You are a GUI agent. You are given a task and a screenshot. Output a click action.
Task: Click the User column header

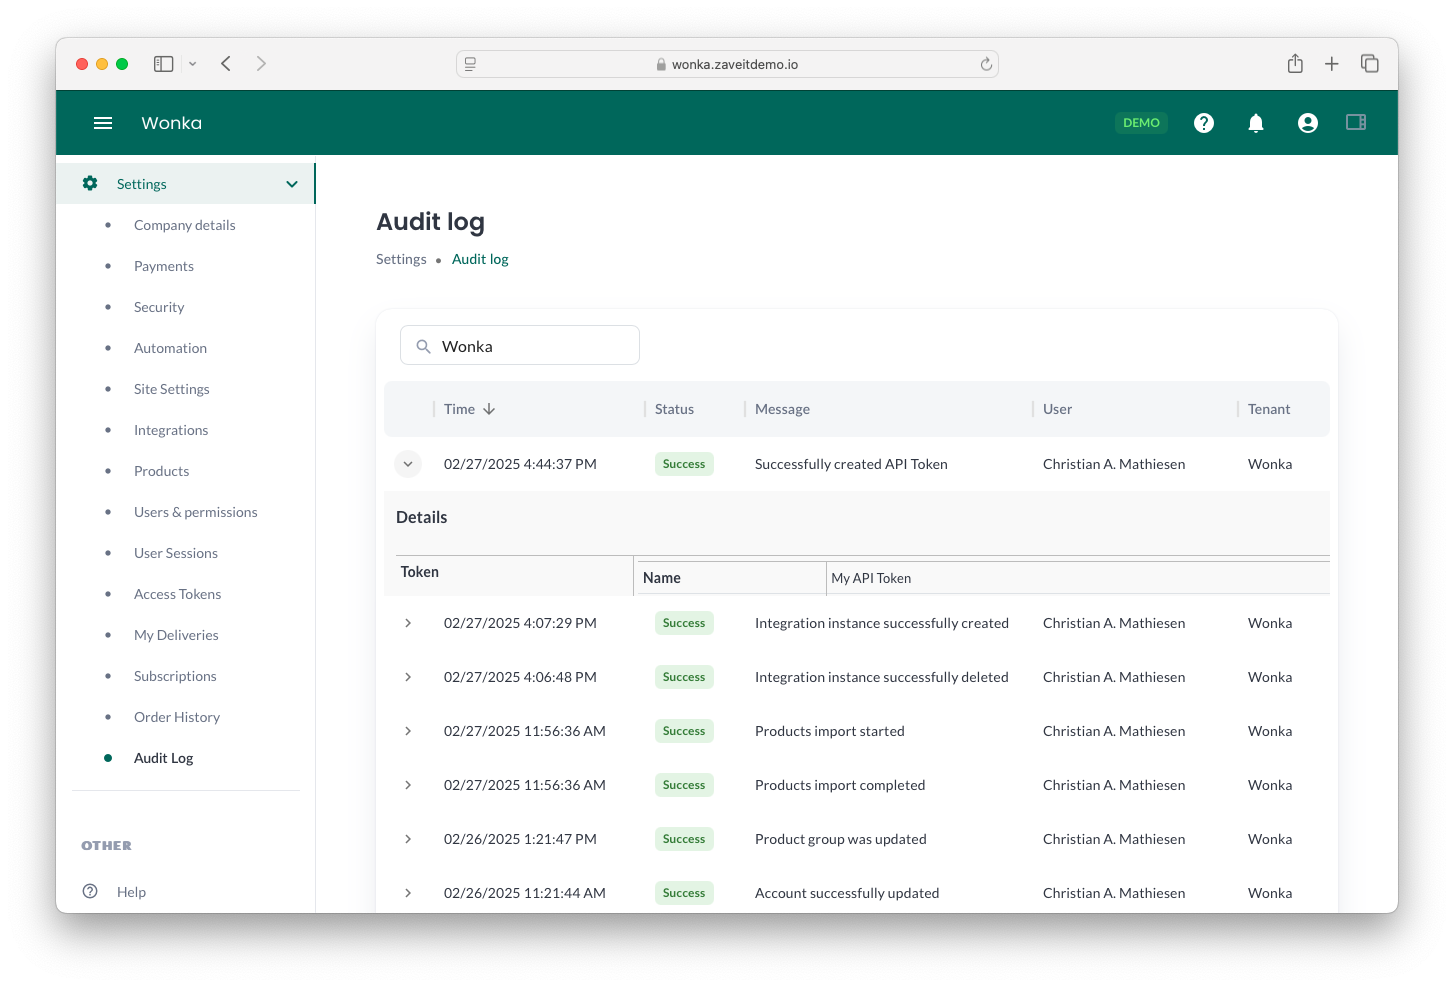[1057, 409]
